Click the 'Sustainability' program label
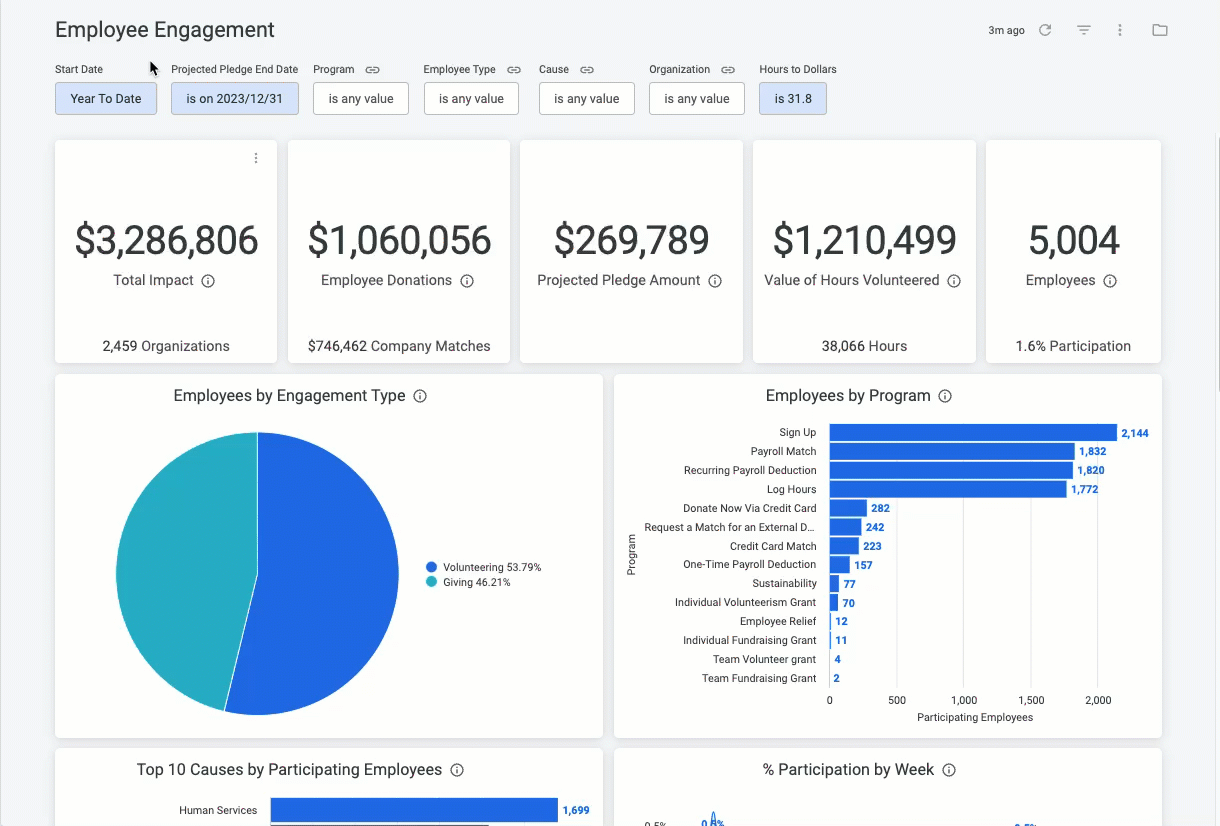Image resolution: width=1220 pixels, height=826 pixels. pyautogui.click(x=785, y=584)
